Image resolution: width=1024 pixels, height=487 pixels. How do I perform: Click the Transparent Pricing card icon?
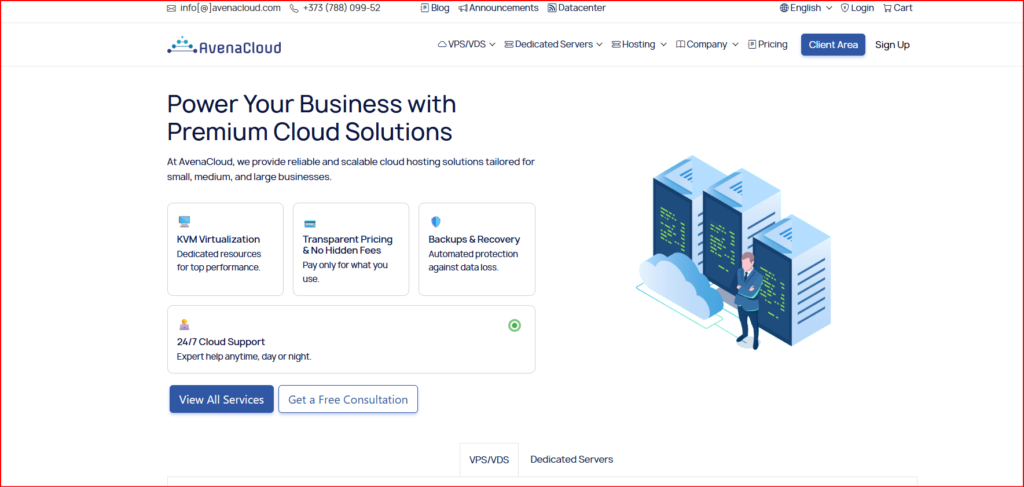click(310, 223)
